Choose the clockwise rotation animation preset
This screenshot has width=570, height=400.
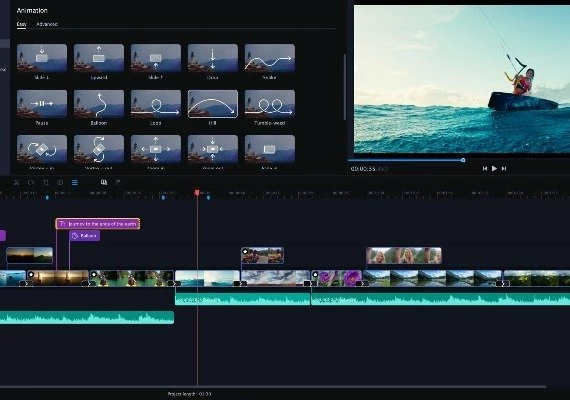pyautogui.click(x=42, y=149)
